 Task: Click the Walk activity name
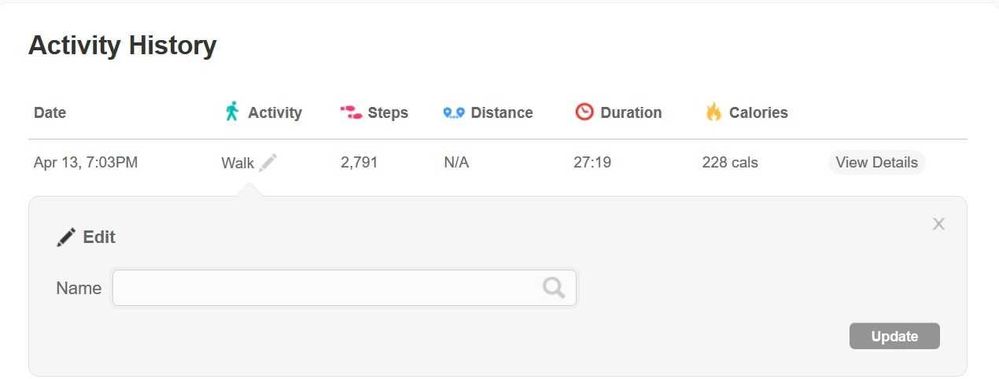(x=238, y=163)
